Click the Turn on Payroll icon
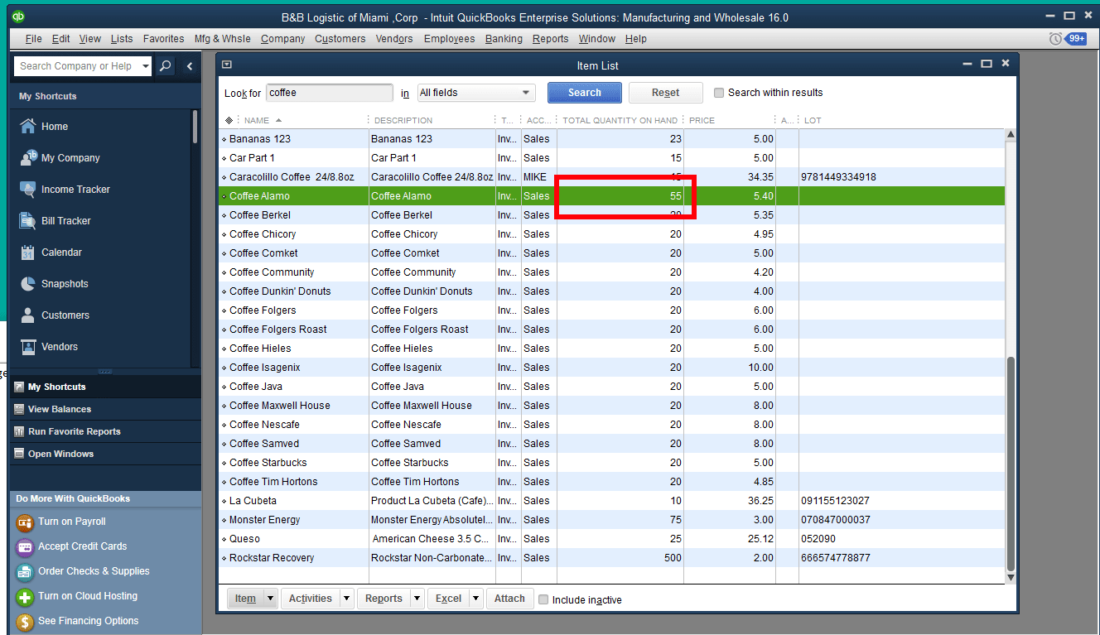 25,522
